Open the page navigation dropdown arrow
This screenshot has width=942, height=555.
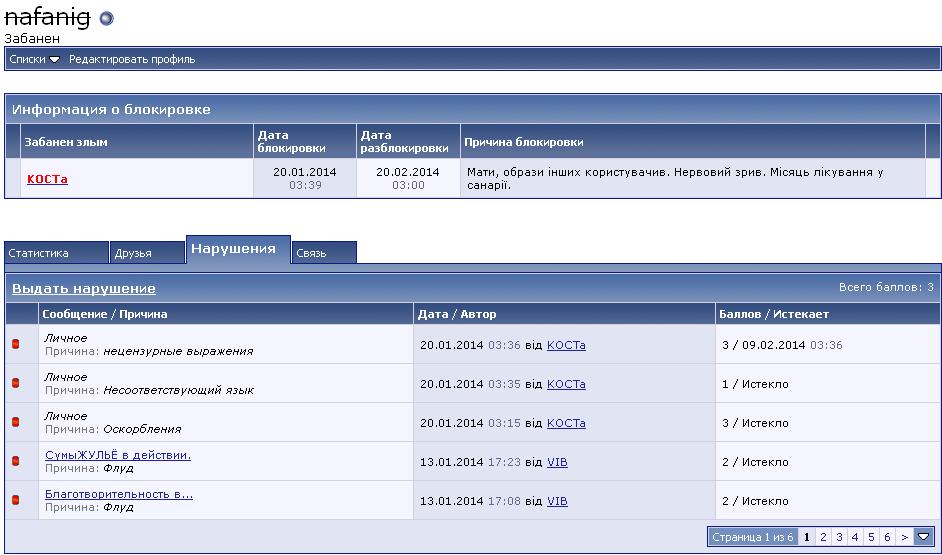[924, 537]
